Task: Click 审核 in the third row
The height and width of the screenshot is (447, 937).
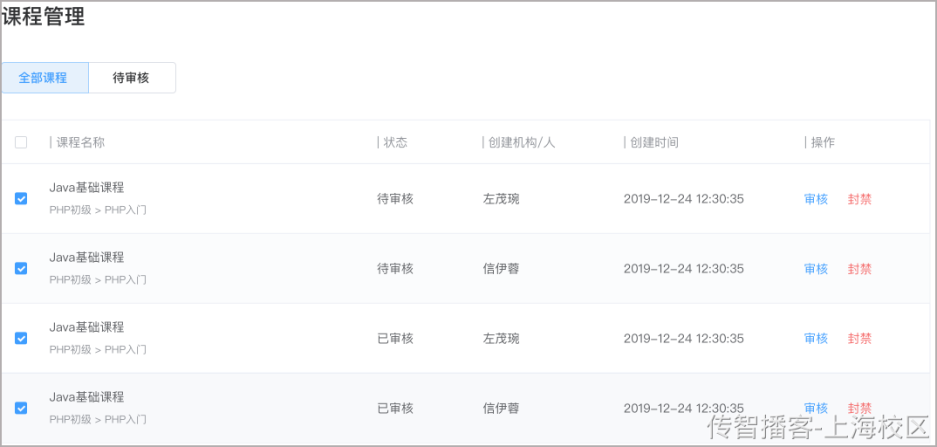Action: point(816,339)
